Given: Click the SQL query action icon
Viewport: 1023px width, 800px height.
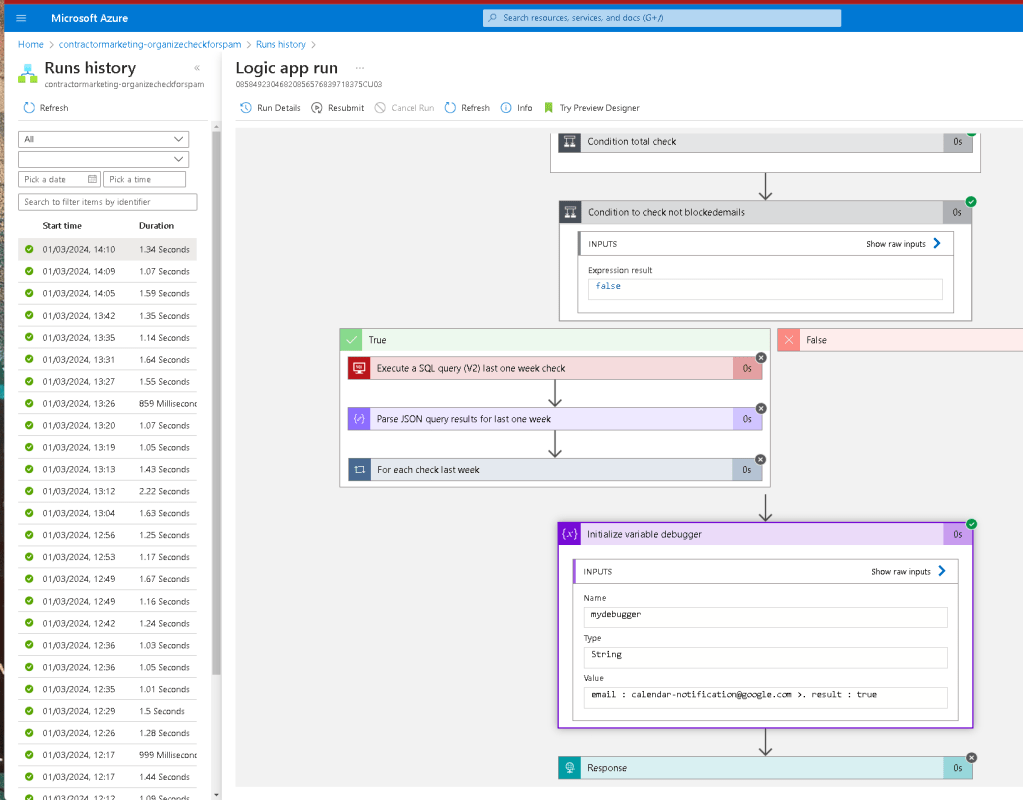Looking at the screenshot, I should pos(359,368).
